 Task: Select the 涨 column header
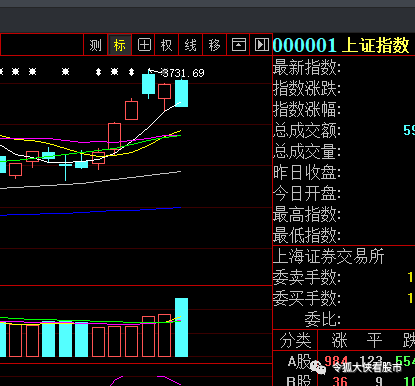tap(339, 340)
